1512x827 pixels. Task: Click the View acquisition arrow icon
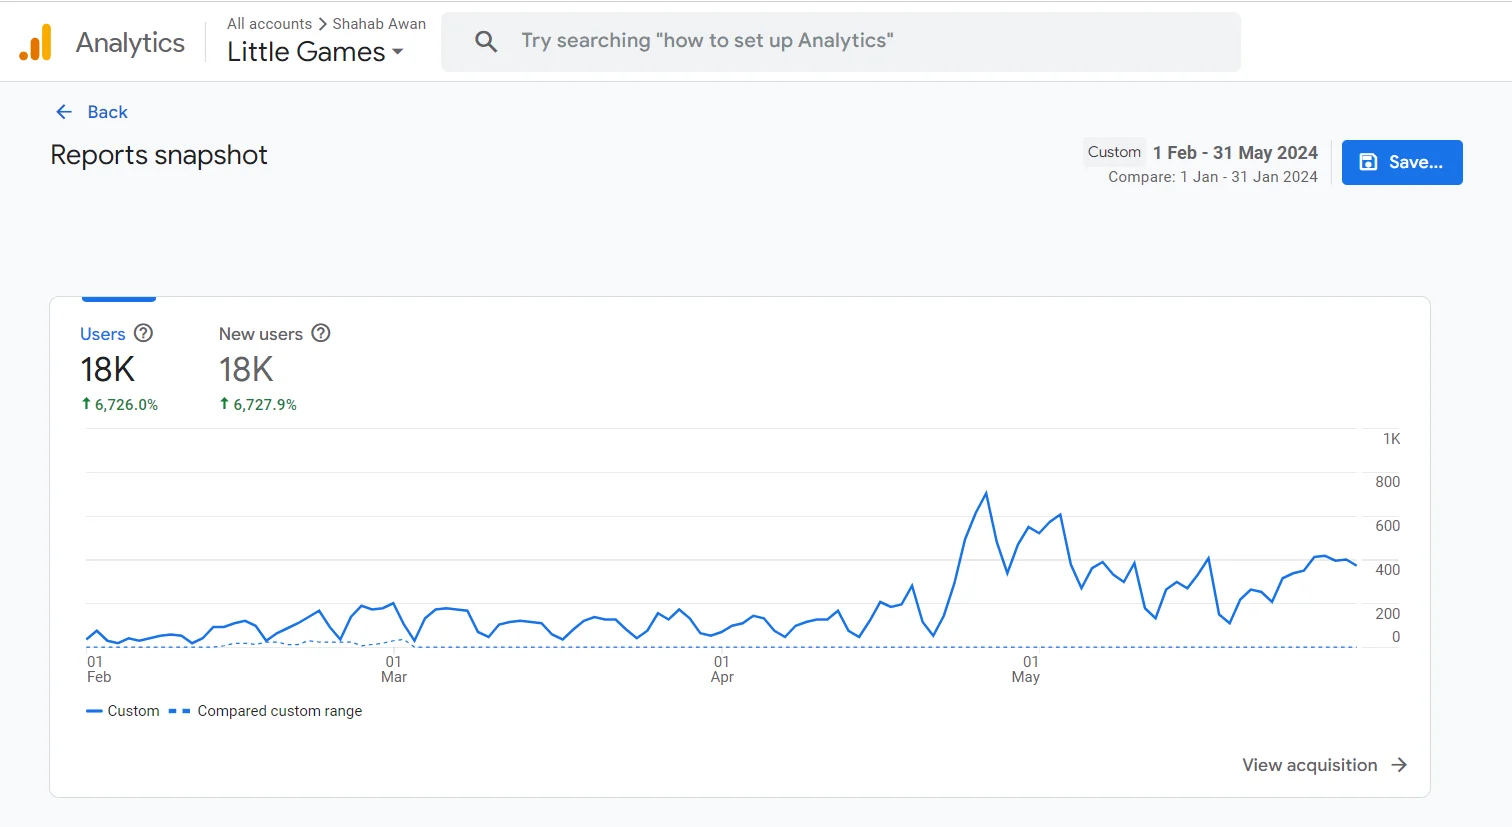[1399, 765]
